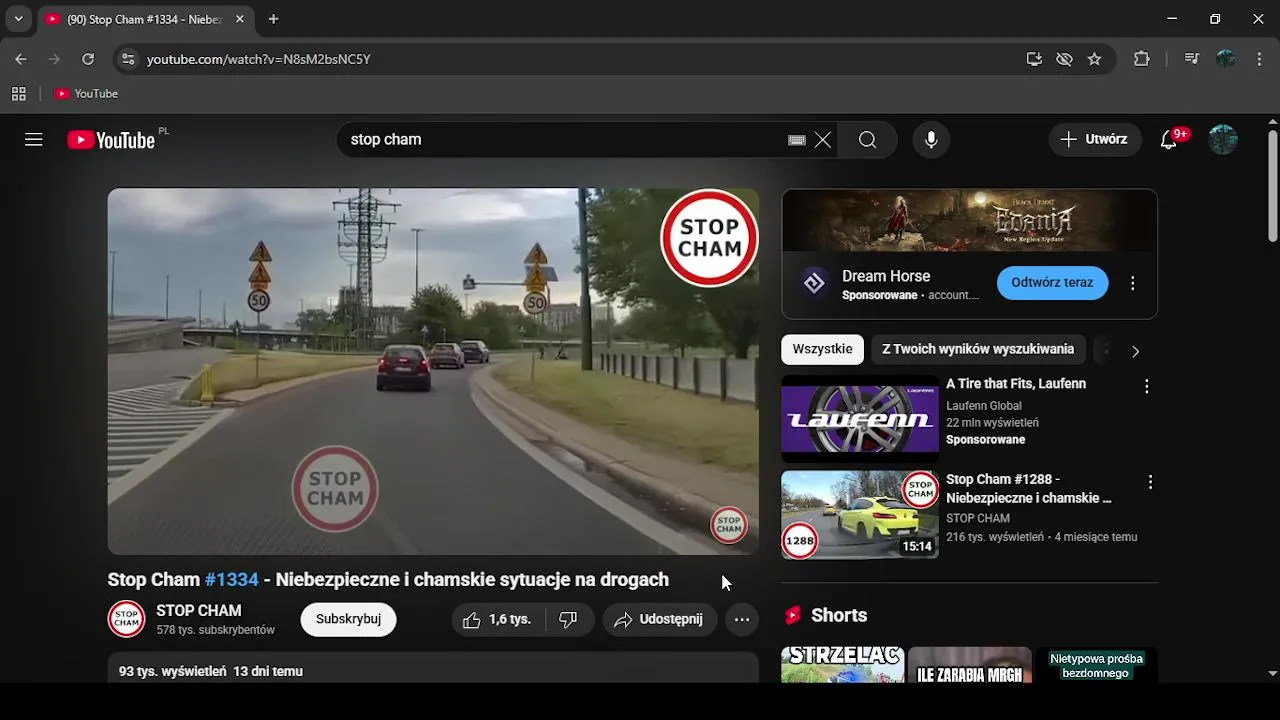Open A Tire that Fits, Laufenn title
This screenshot has height=720, width=1280.
pyautogui.click(x=1016, y=384)
